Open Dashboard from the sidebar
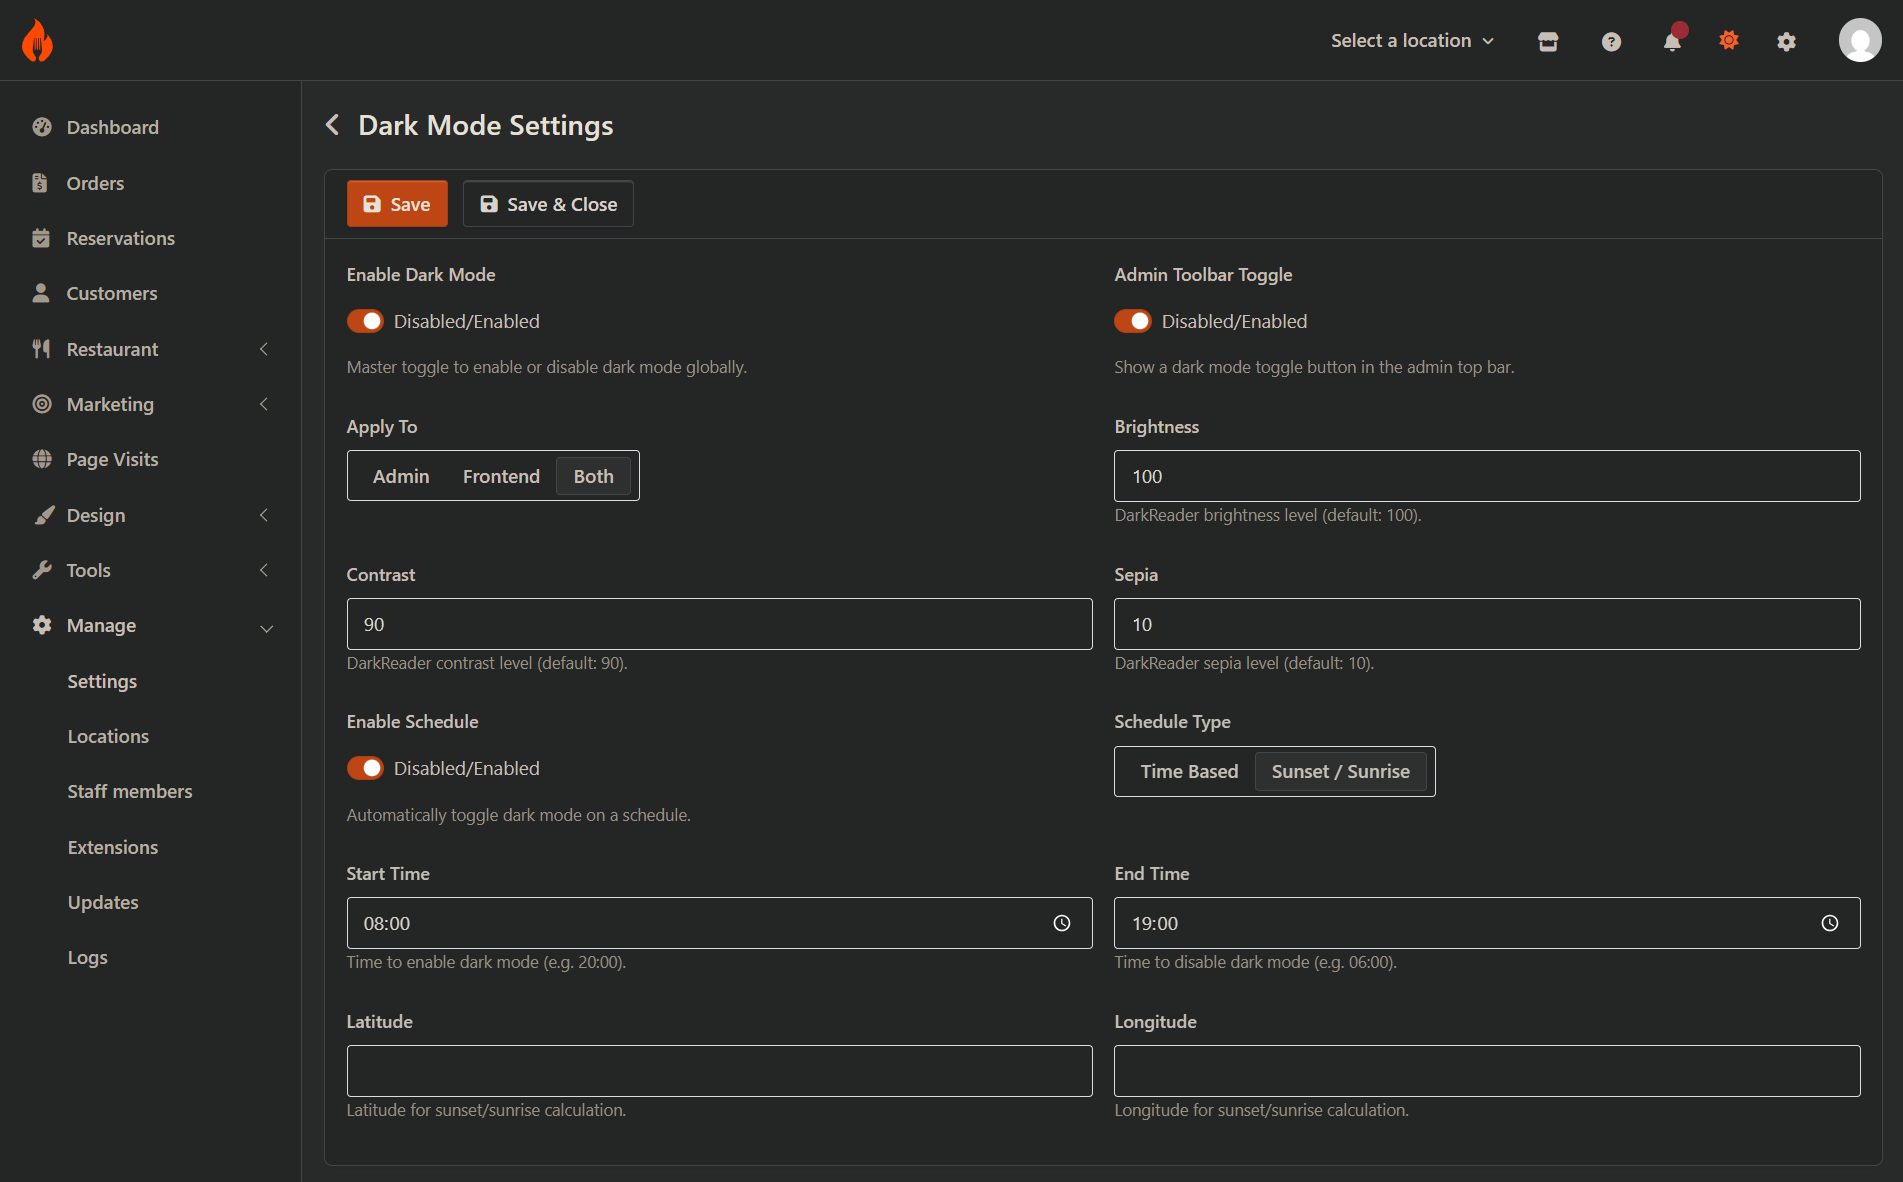 click(x=112, y=127)
